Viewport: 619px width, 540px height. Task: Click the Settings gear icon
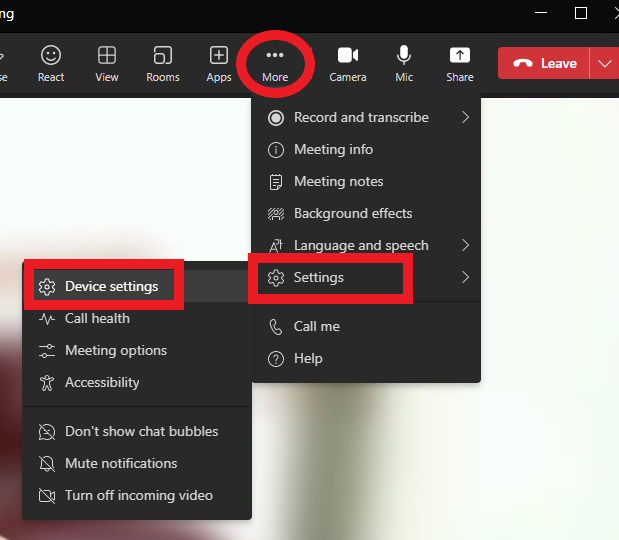[276, 278]
